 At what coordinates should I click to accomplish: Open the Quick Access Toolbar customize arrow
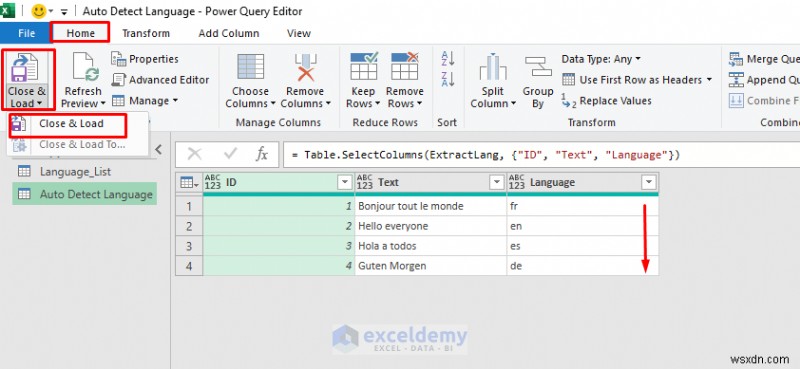pos(64,12)
